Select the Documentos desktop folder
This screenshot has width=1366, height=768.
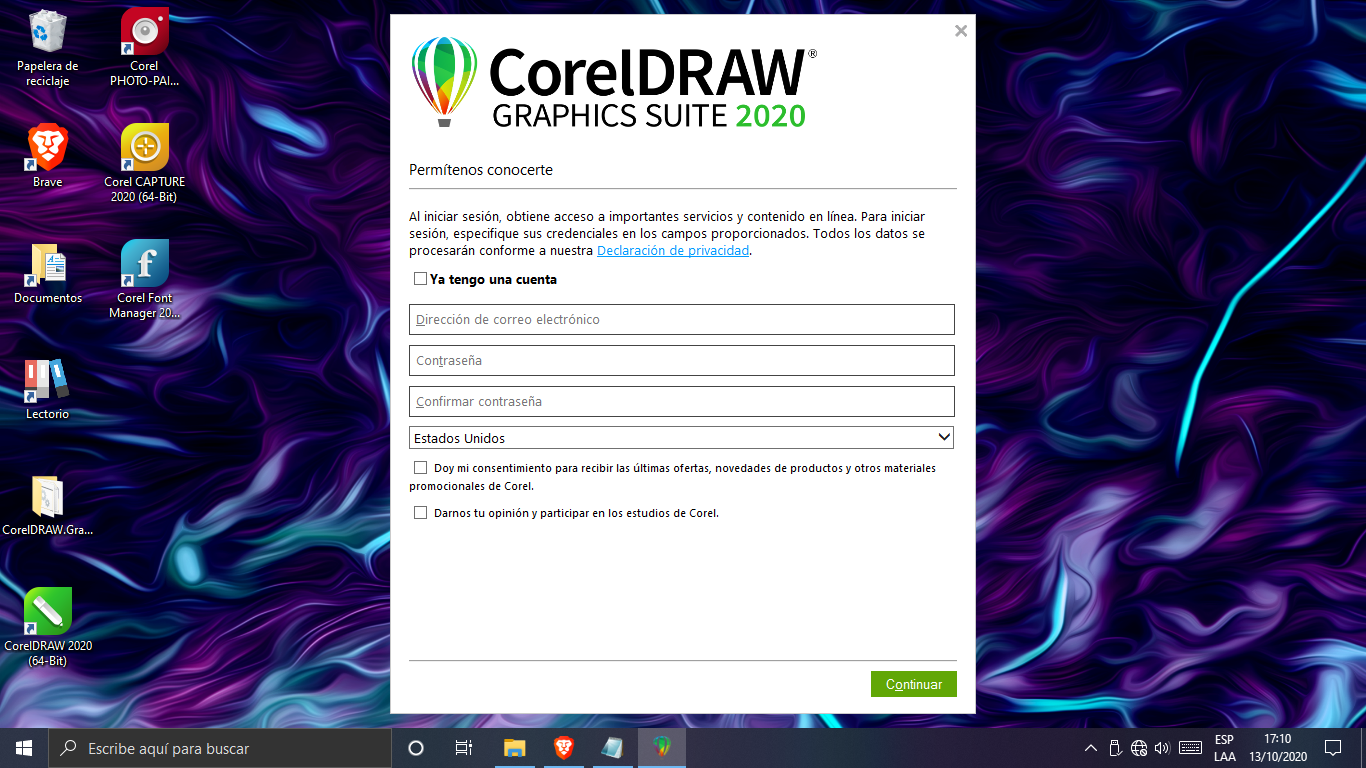[47, 273]
